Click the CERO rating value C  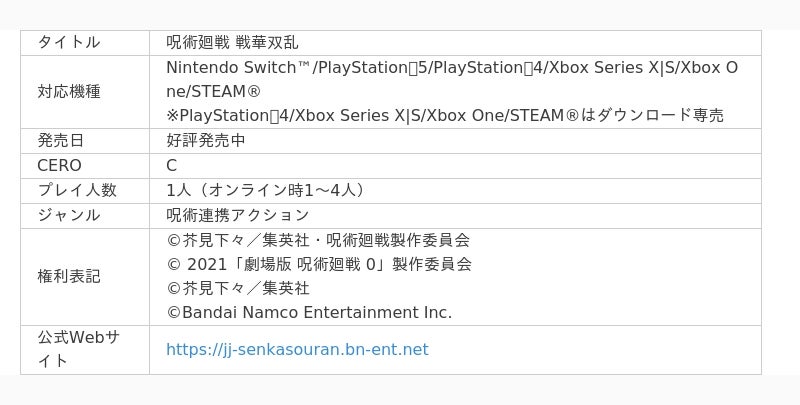click(172, 165)
